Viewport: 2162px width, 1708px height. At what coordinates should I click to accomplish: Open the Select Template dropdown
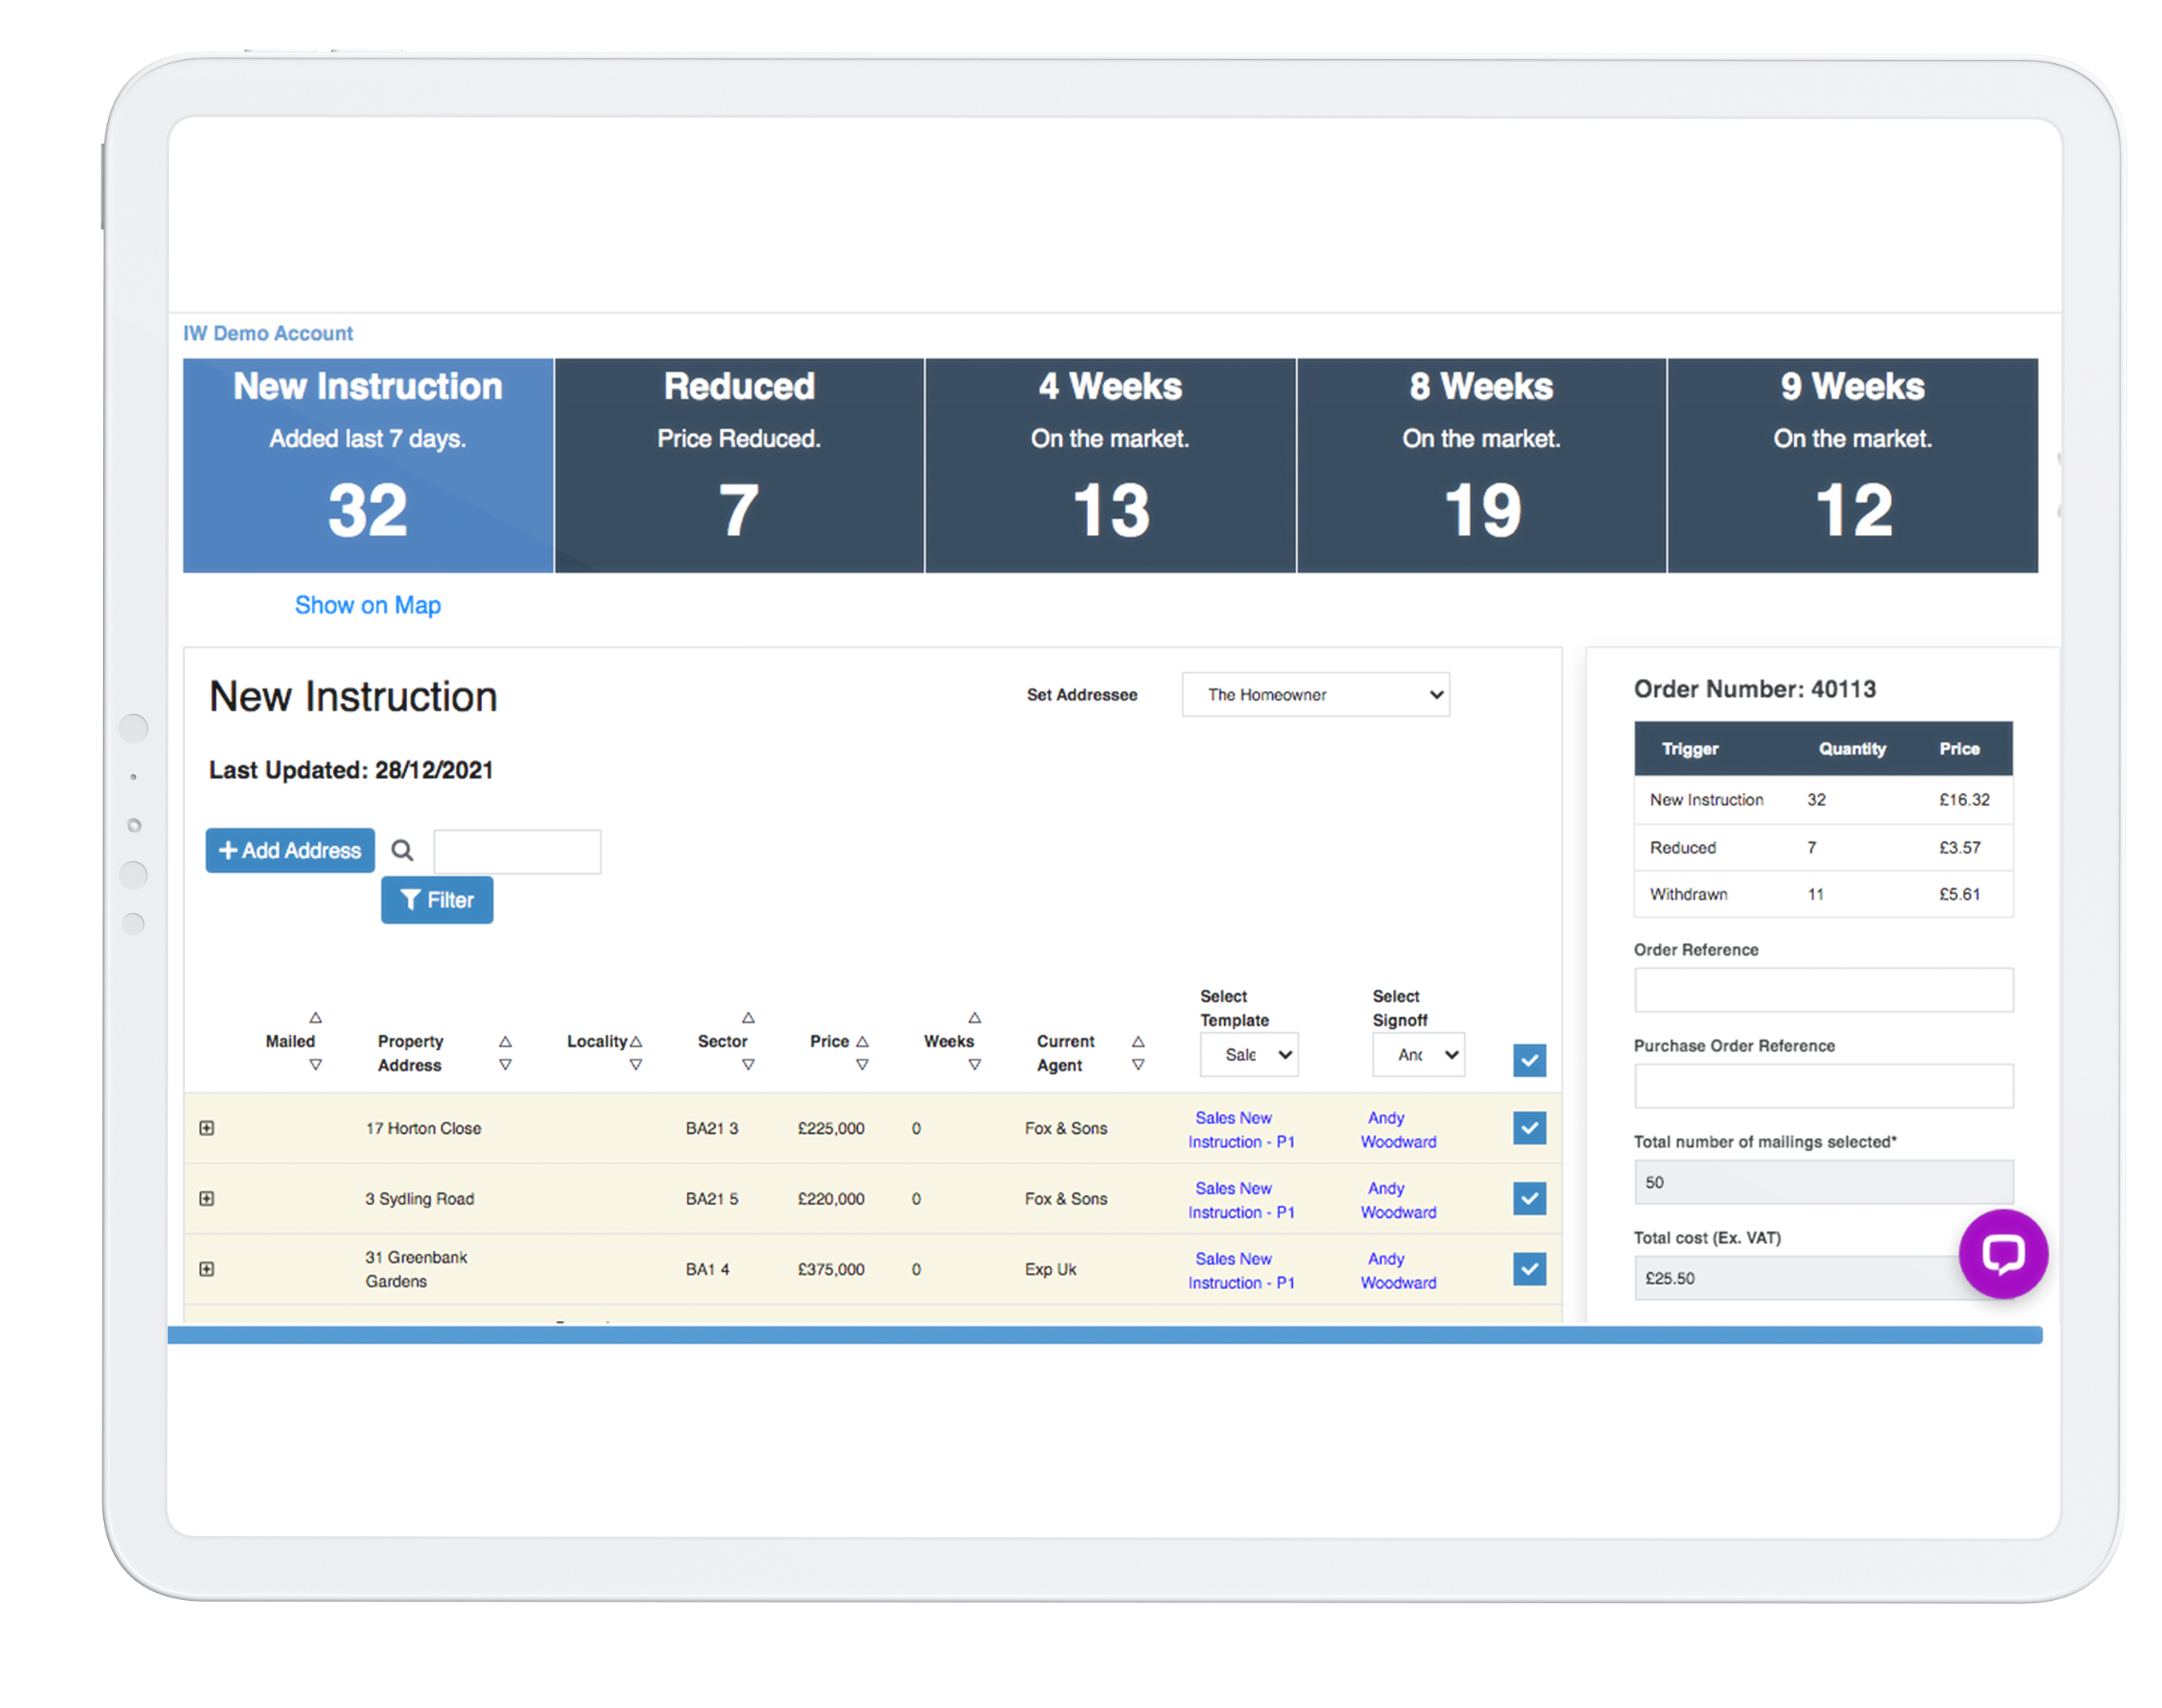click(1248, 1055)
